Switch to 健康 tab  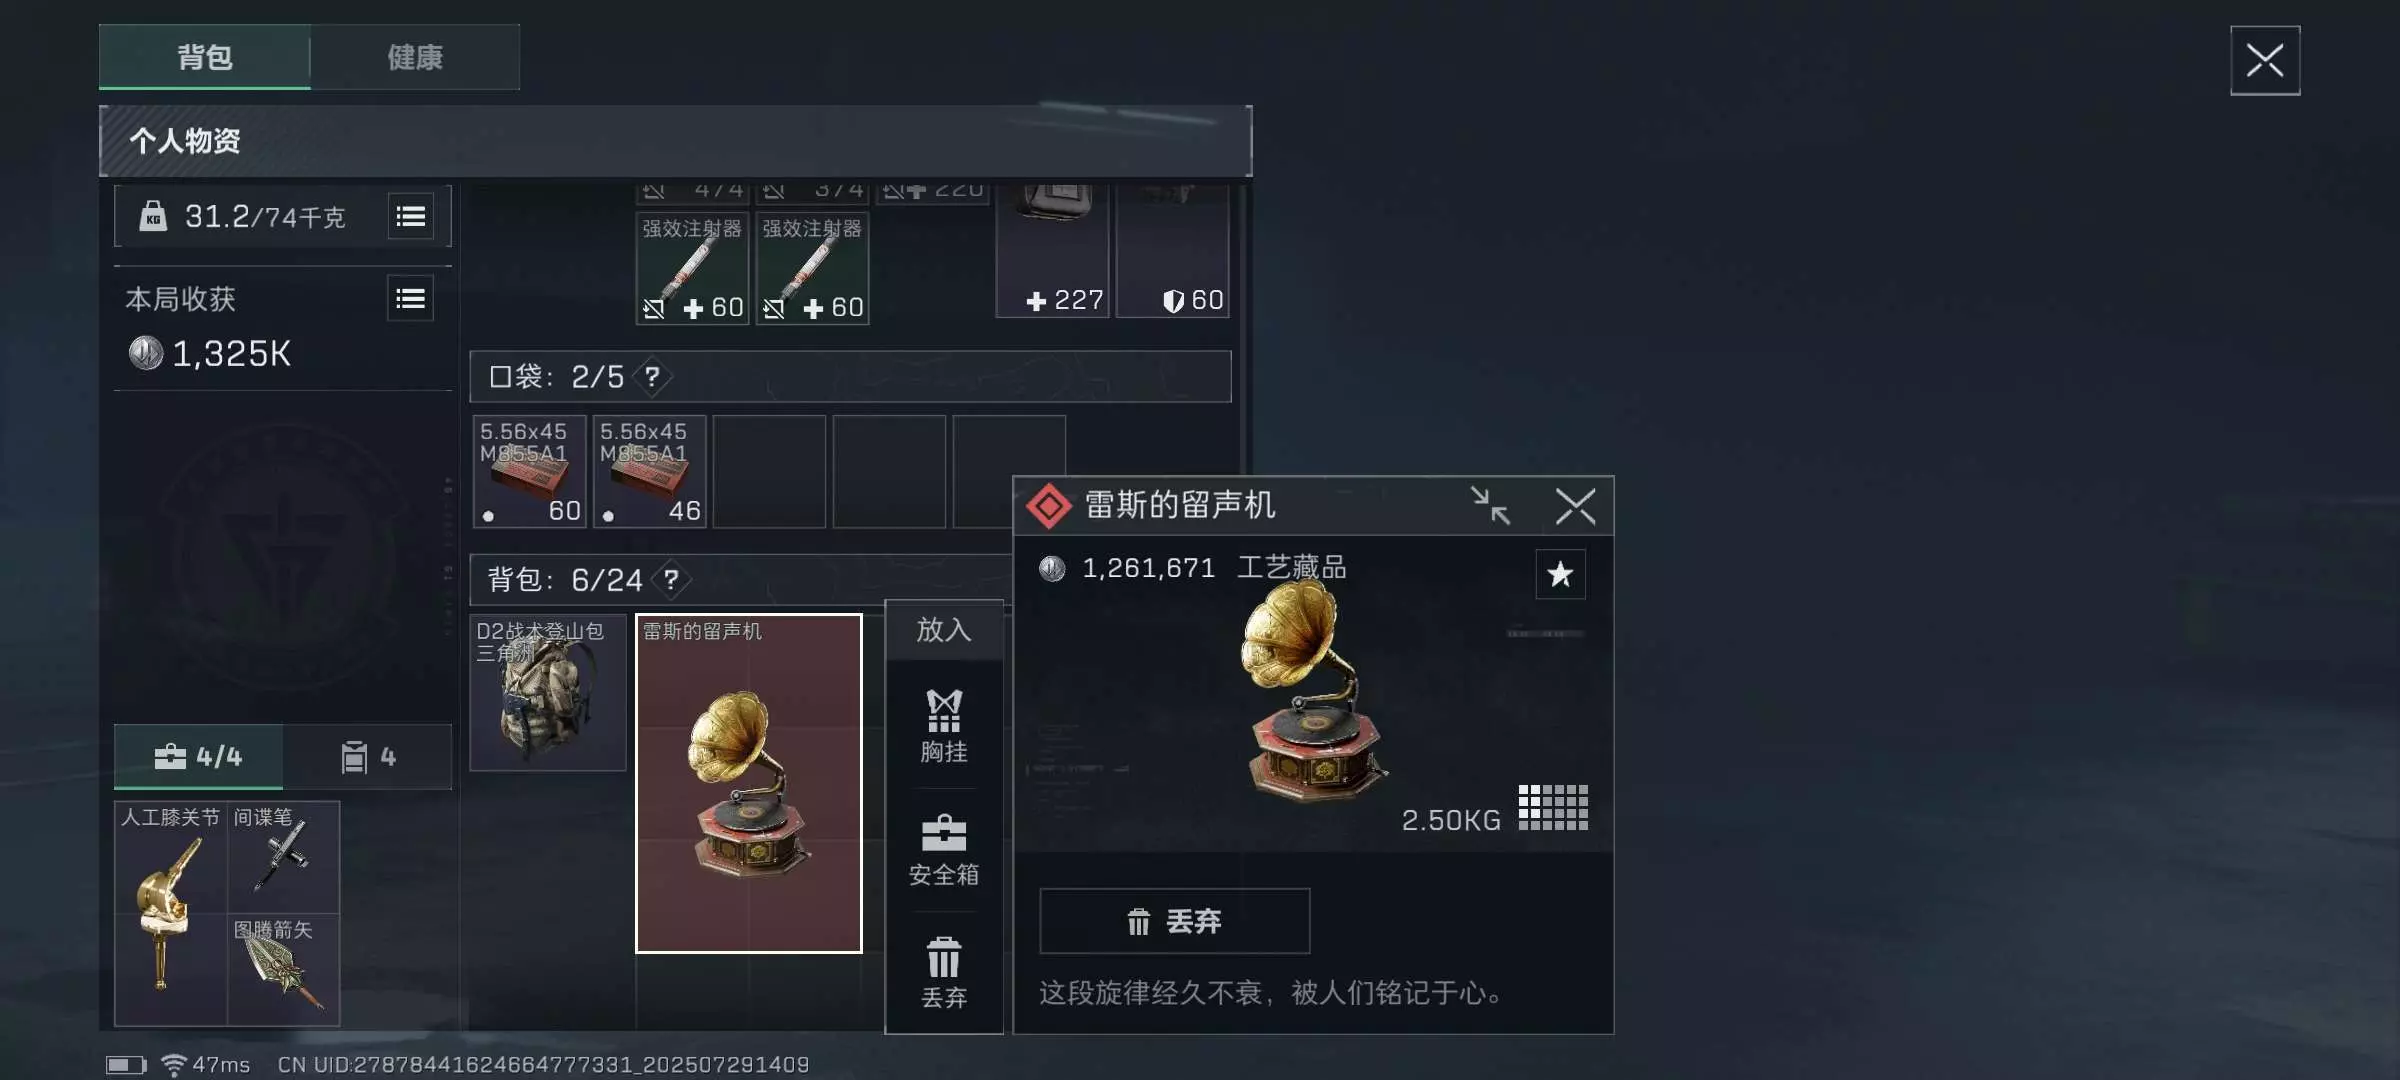click(415, 58)
